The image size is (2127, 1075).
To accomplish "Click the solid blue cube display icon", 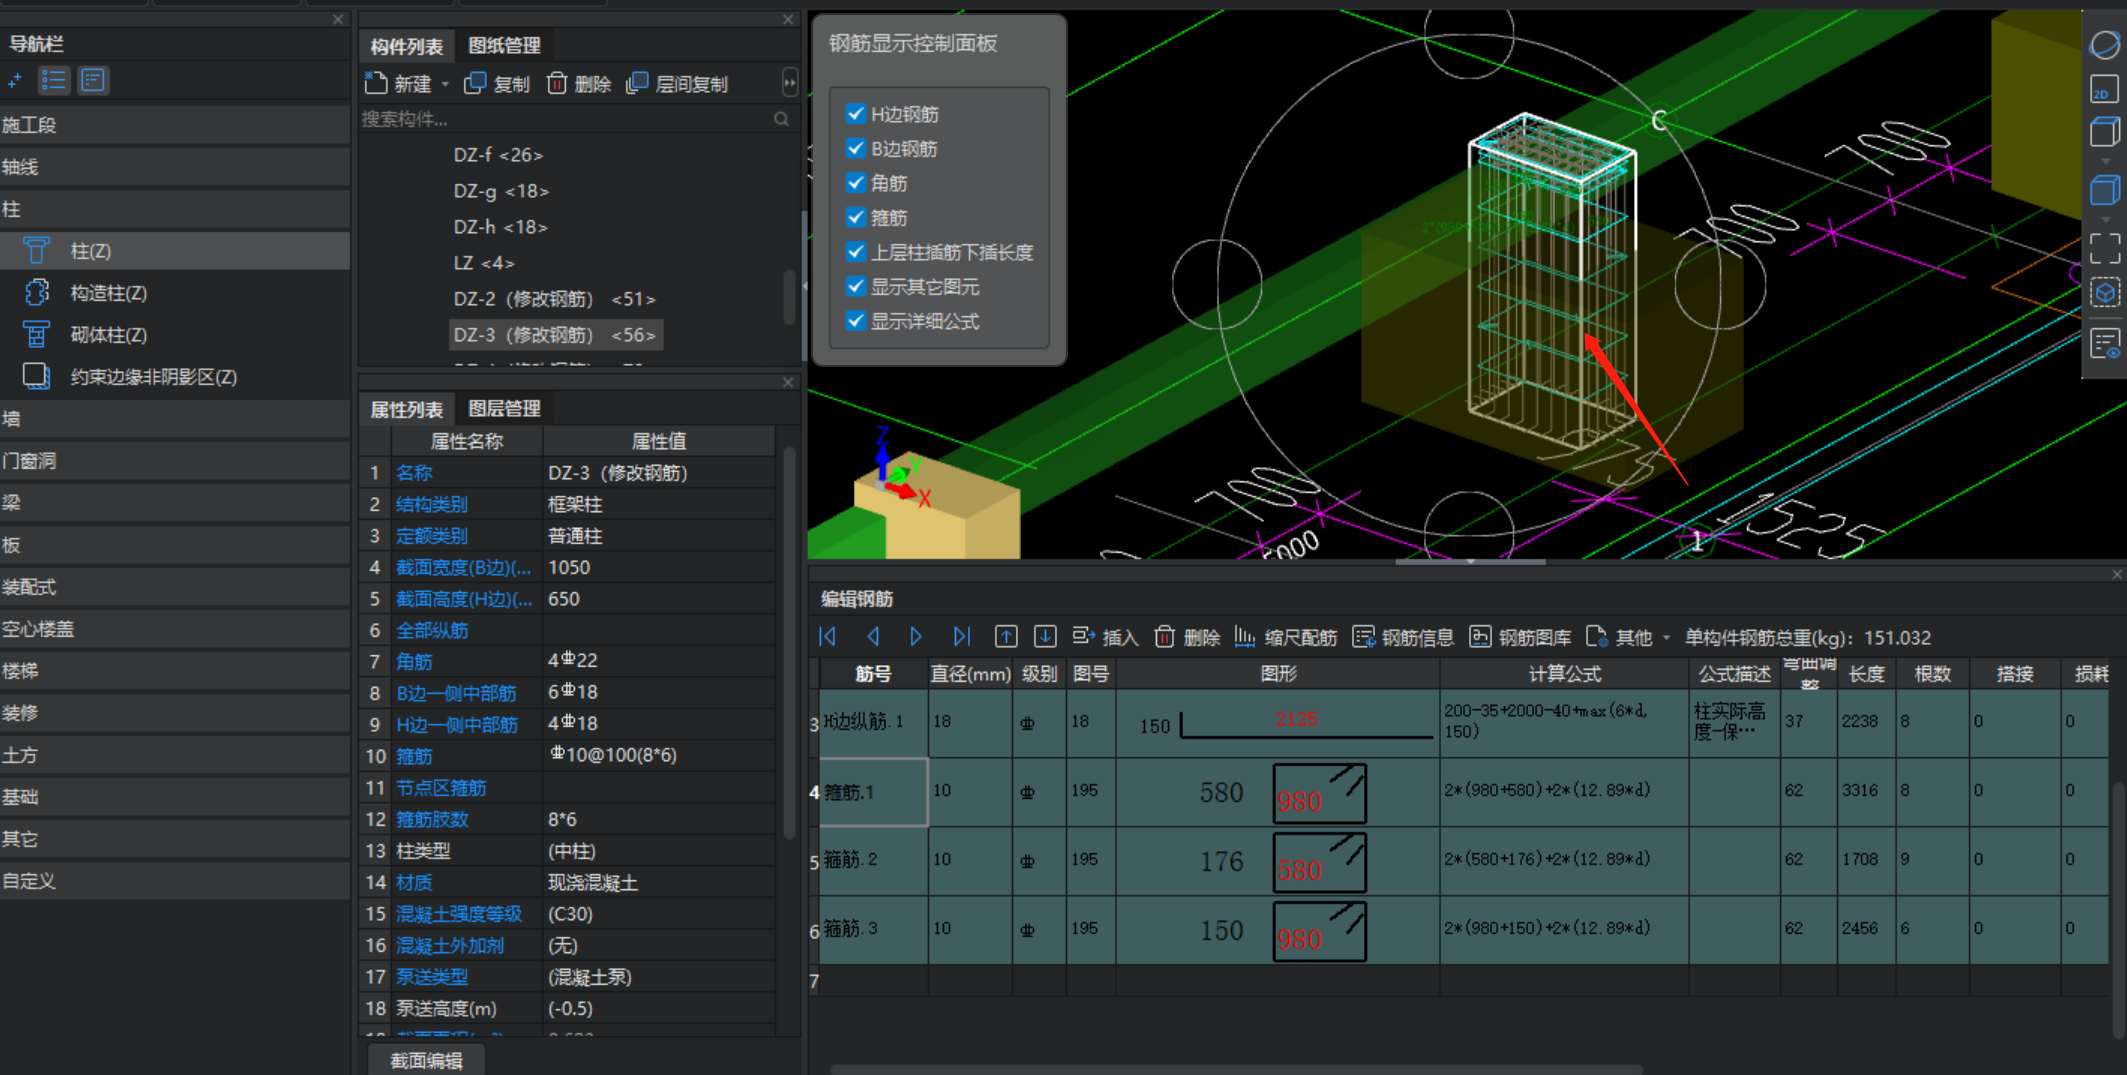I will pyautogui.click(x=2104, y=190).
